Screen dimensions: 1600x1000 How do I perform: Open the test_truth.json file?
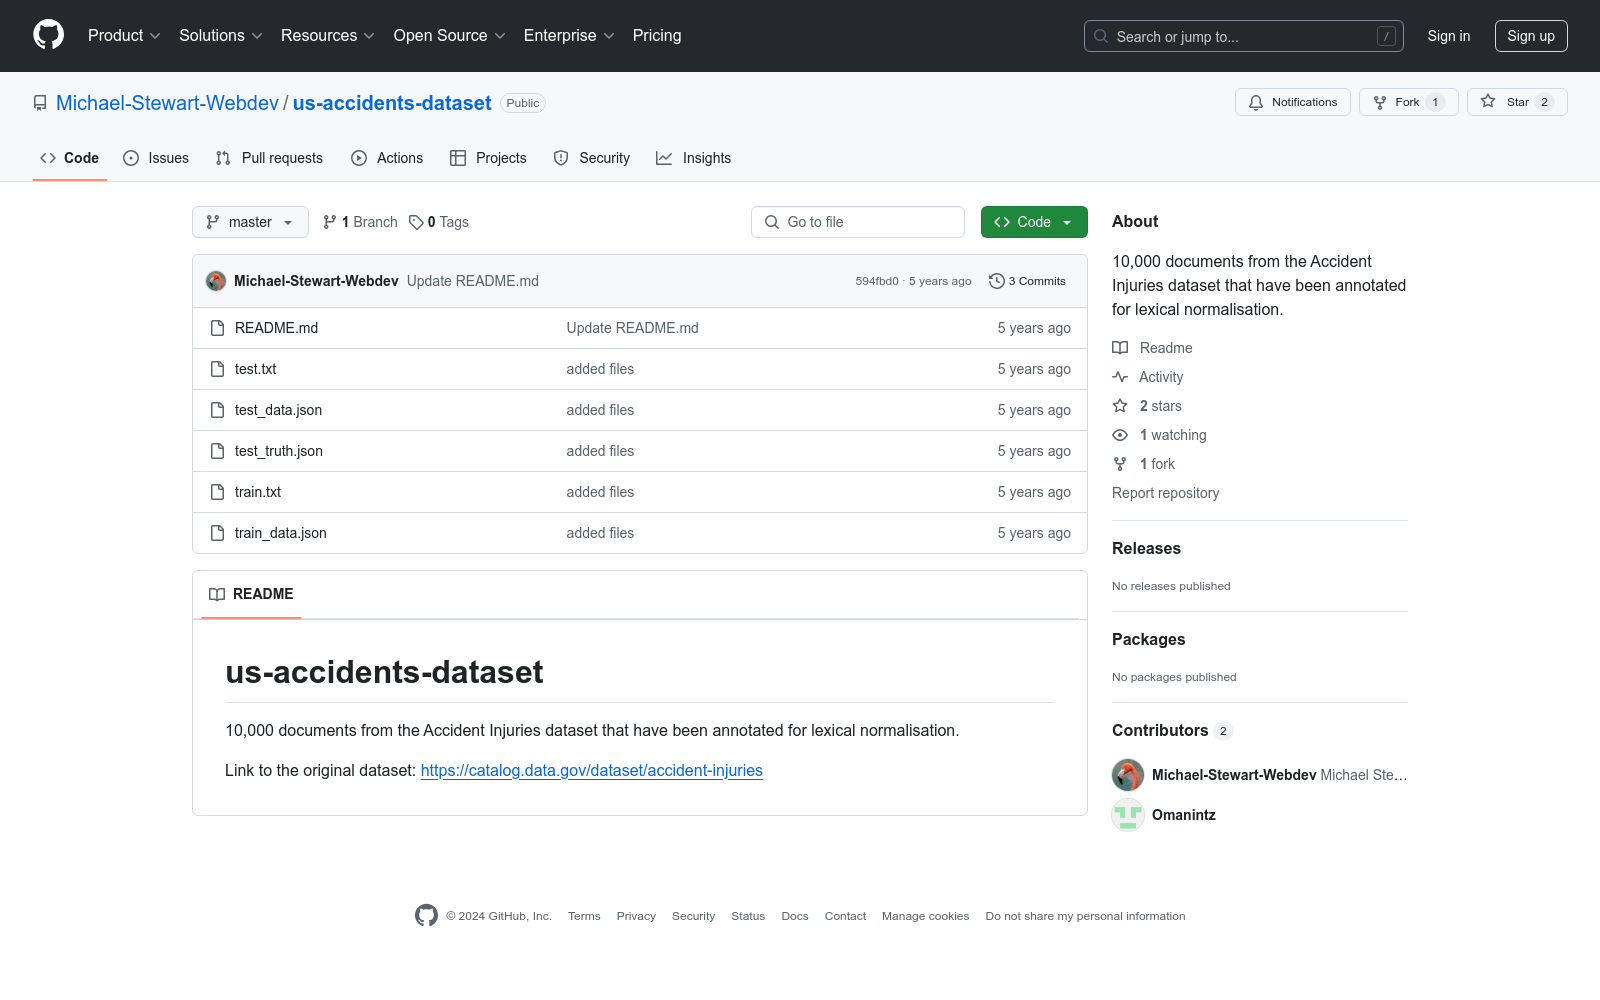pyautogui.click(x=279, y=451)
